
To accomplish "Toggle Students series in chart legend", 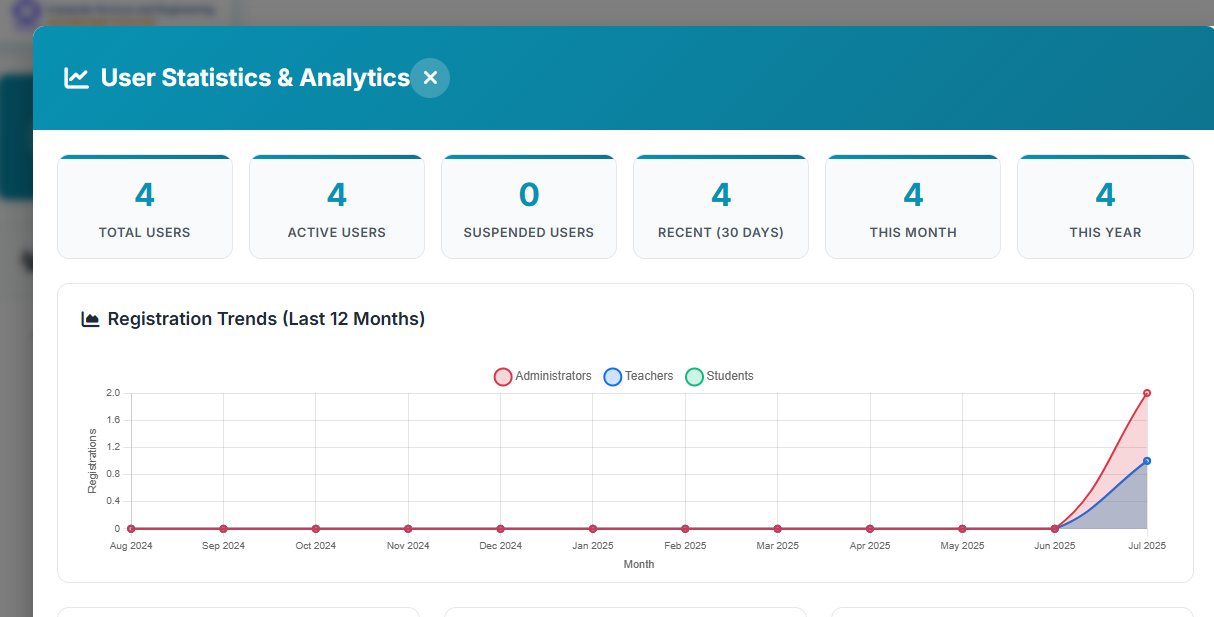I will coord(720,376).
